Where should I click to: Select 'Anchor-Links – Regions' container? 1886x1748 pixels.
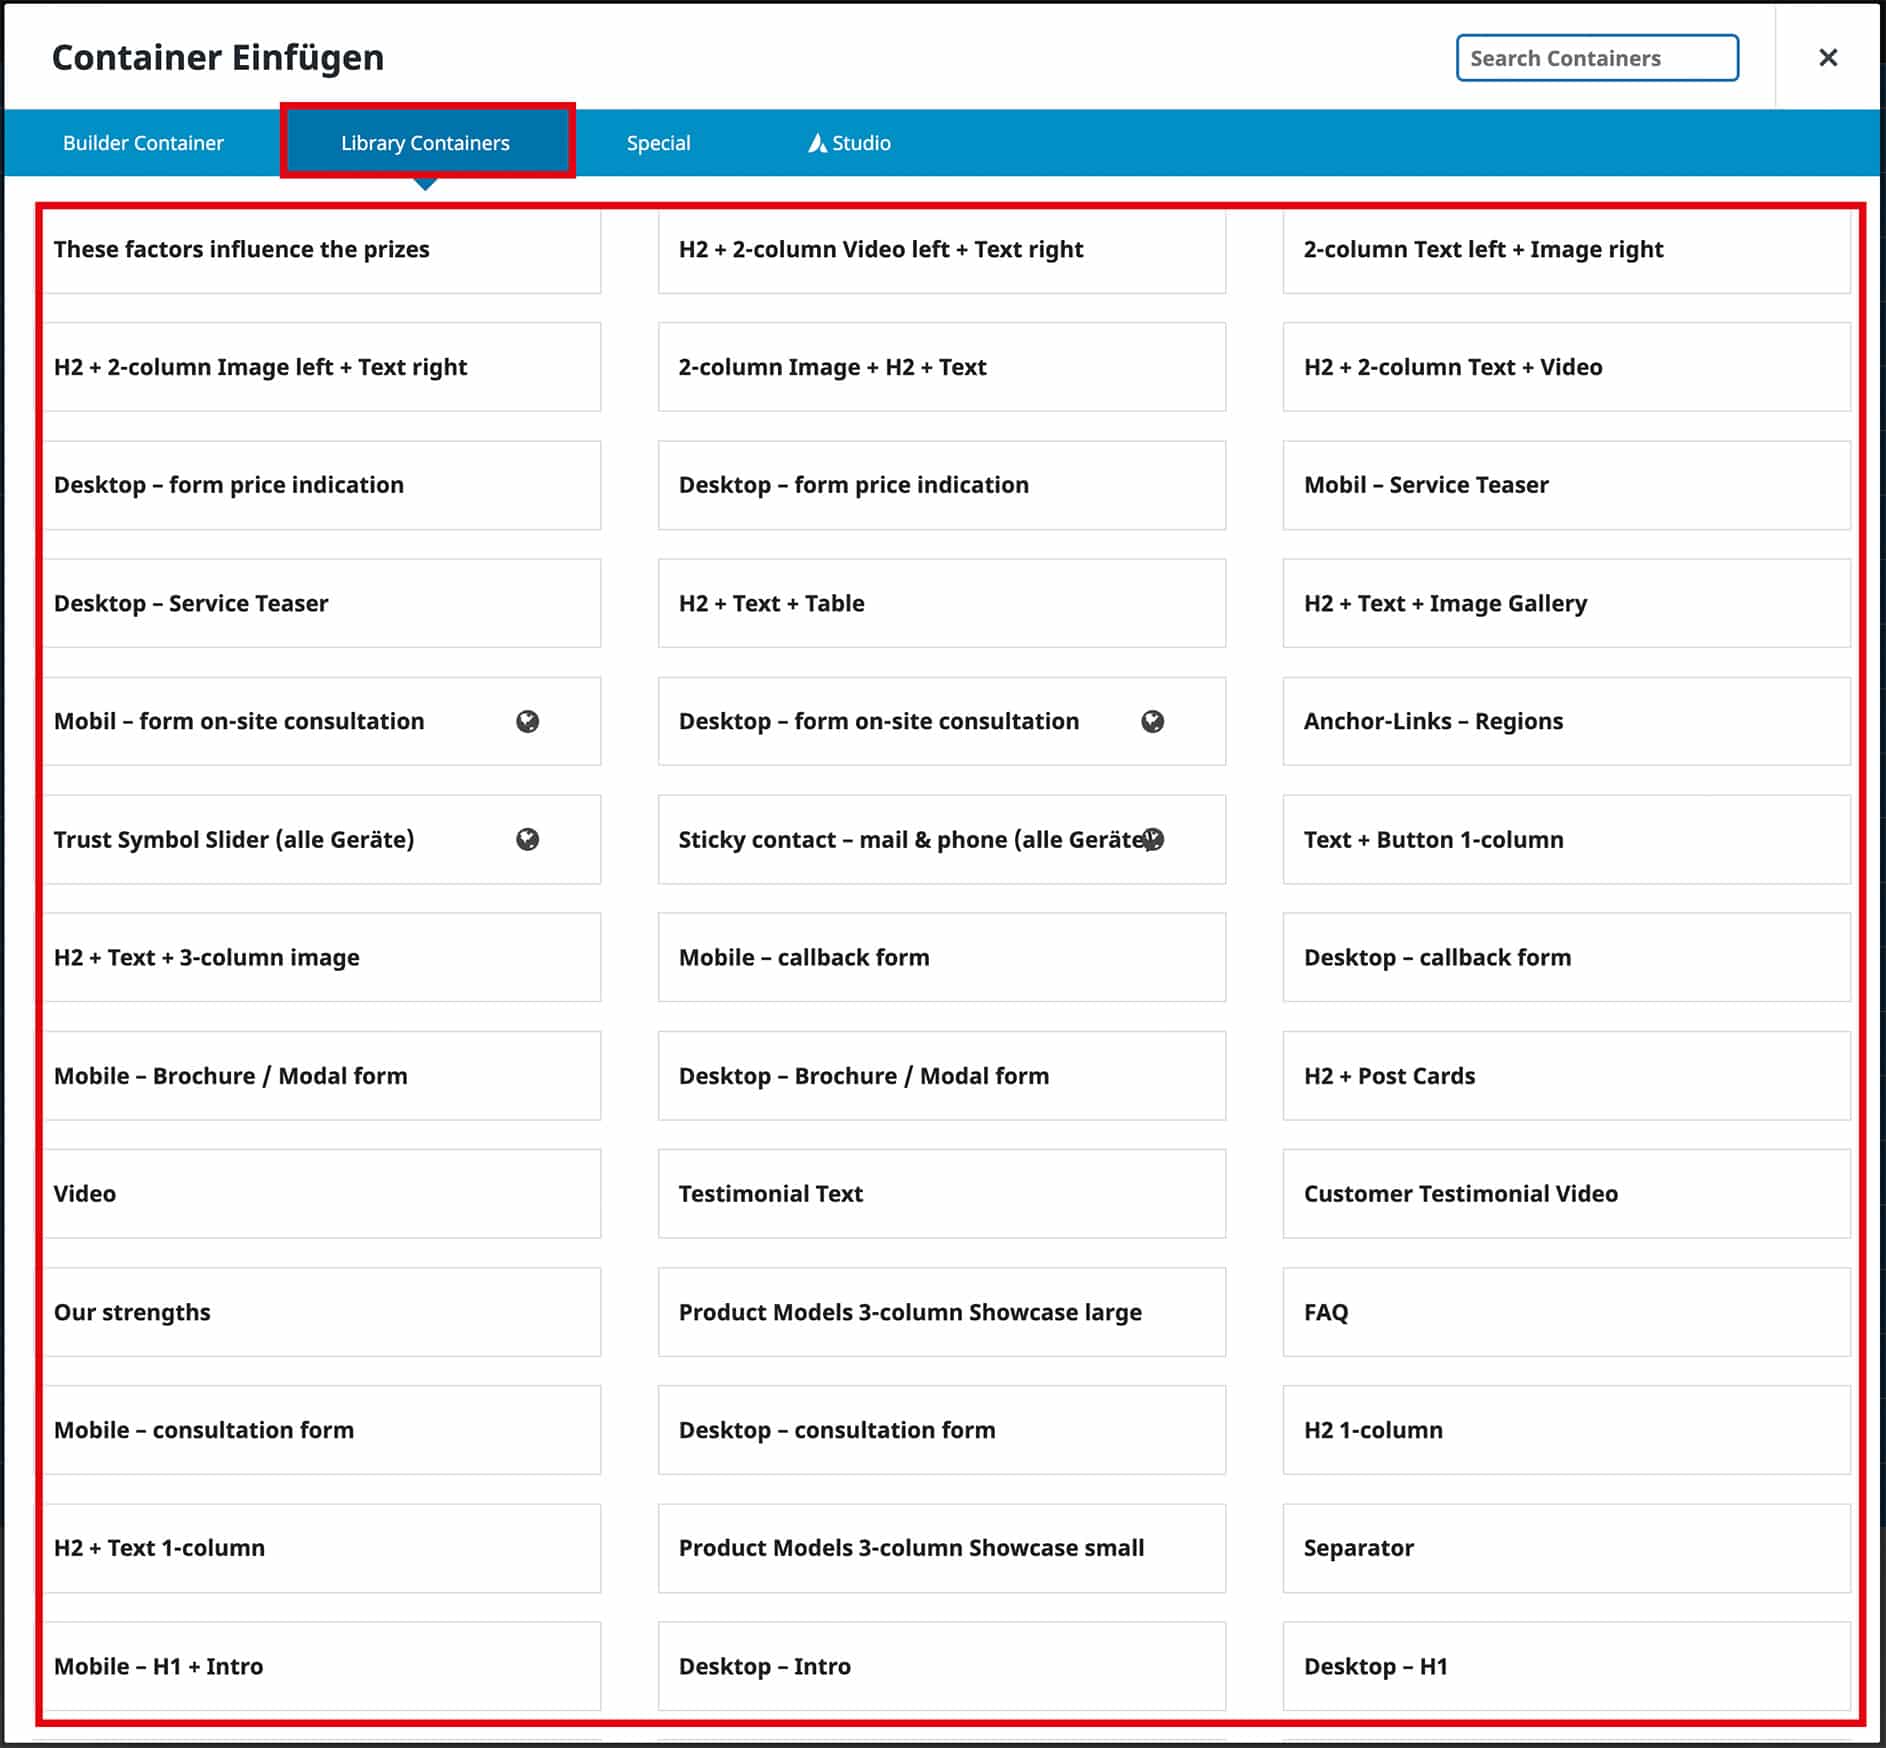[1567, 722]
